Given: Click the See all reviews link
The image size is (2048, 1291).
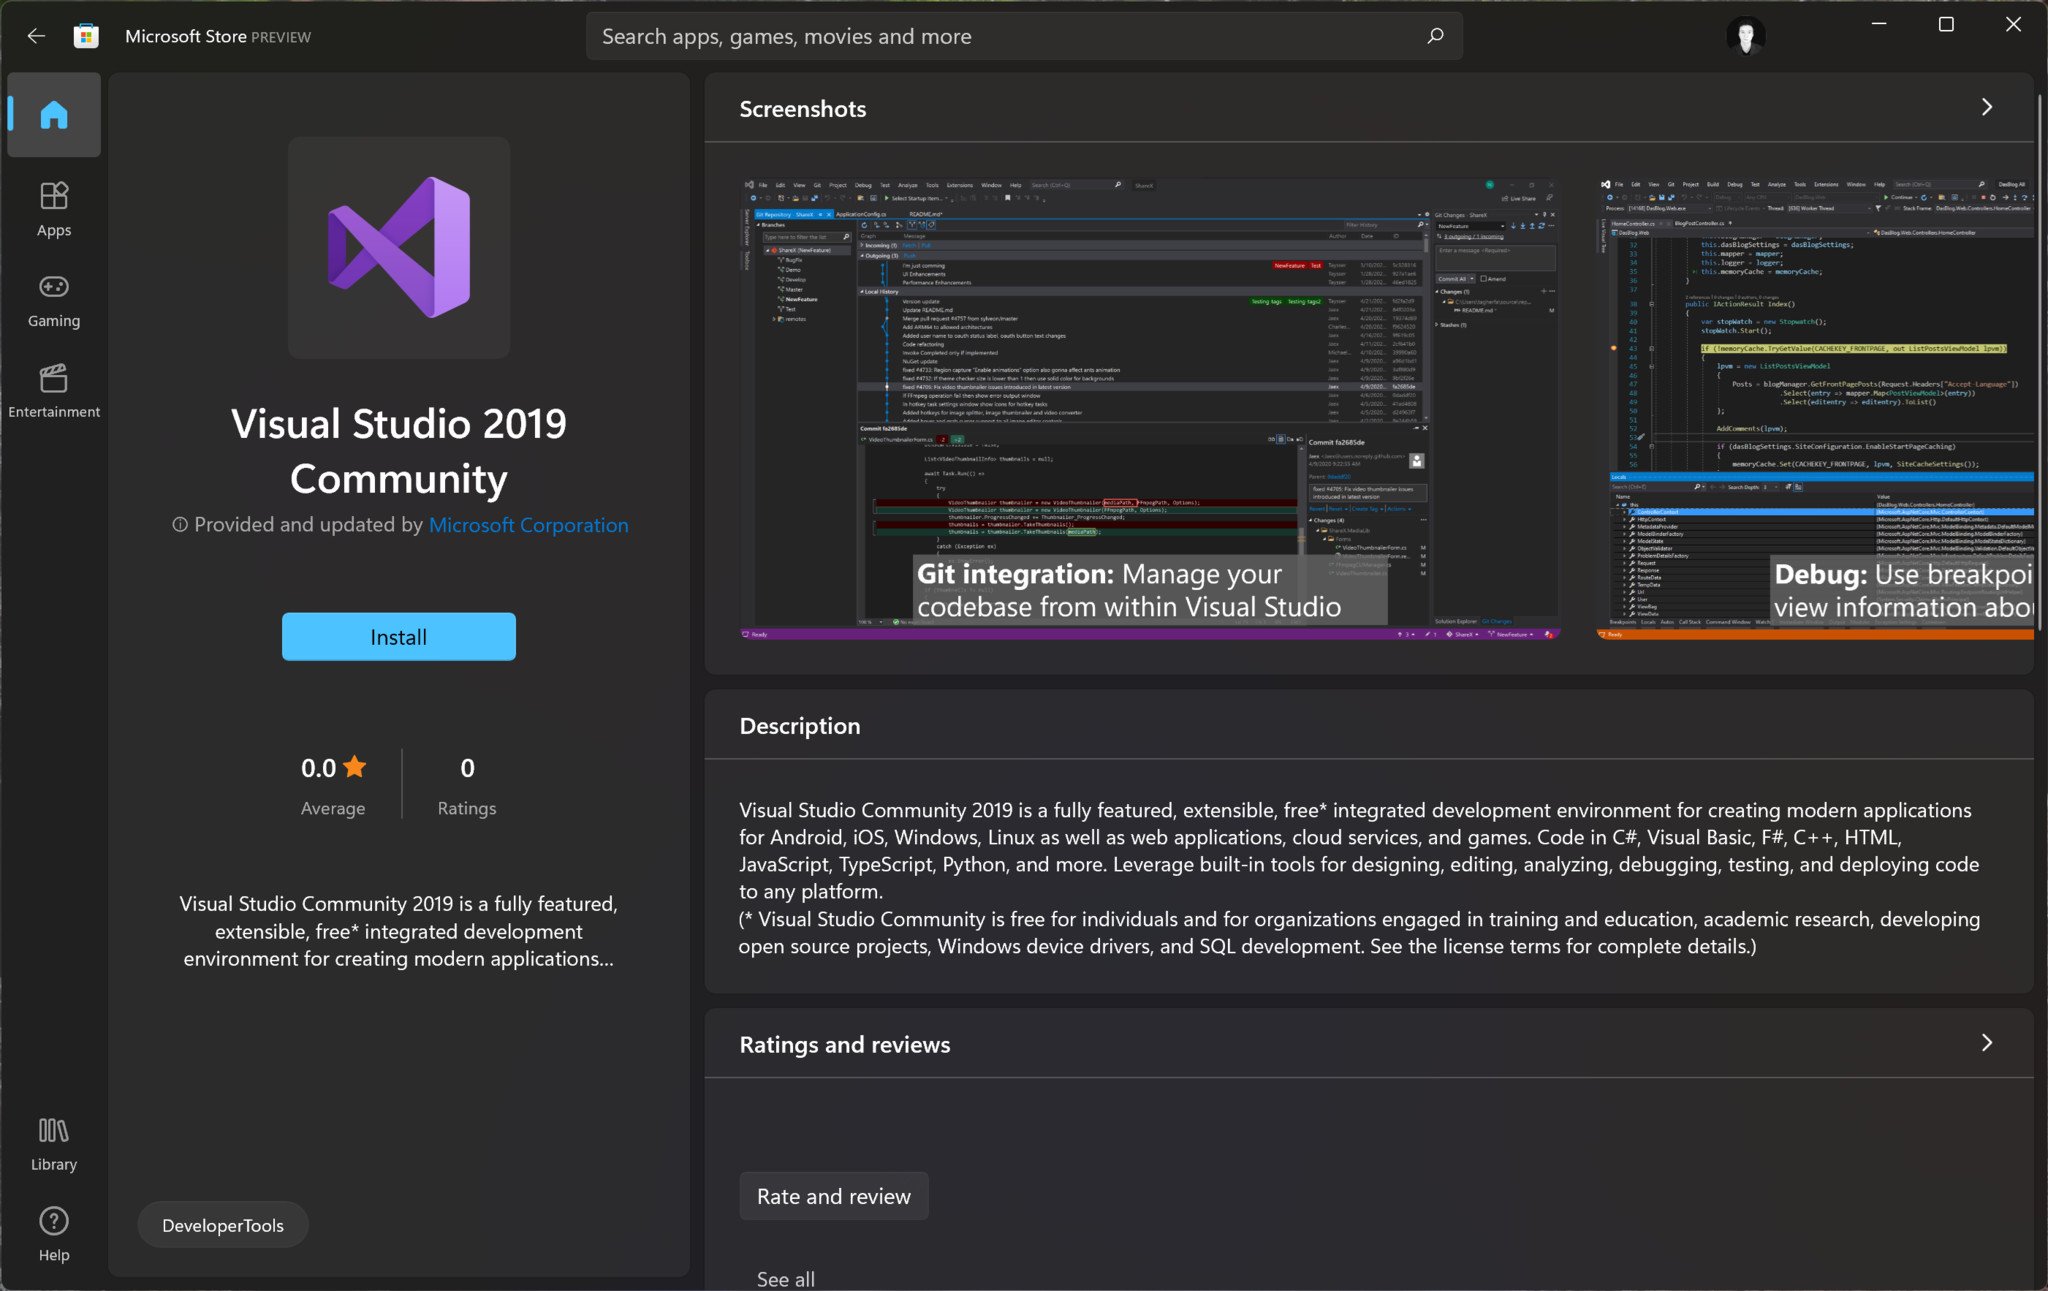Looking at the screenshot, I should click(784, 1276).
